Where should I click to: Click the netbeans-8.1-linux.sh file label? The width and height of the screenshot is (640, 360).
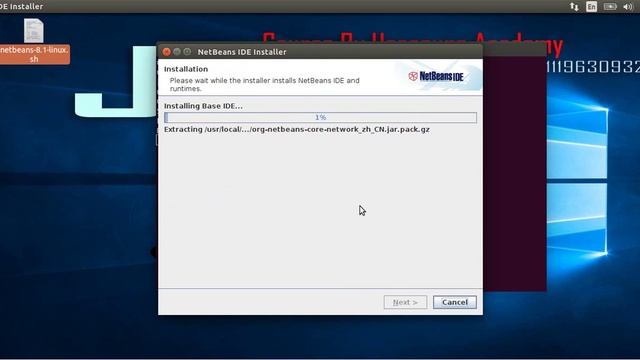click(x=34, y=54)
